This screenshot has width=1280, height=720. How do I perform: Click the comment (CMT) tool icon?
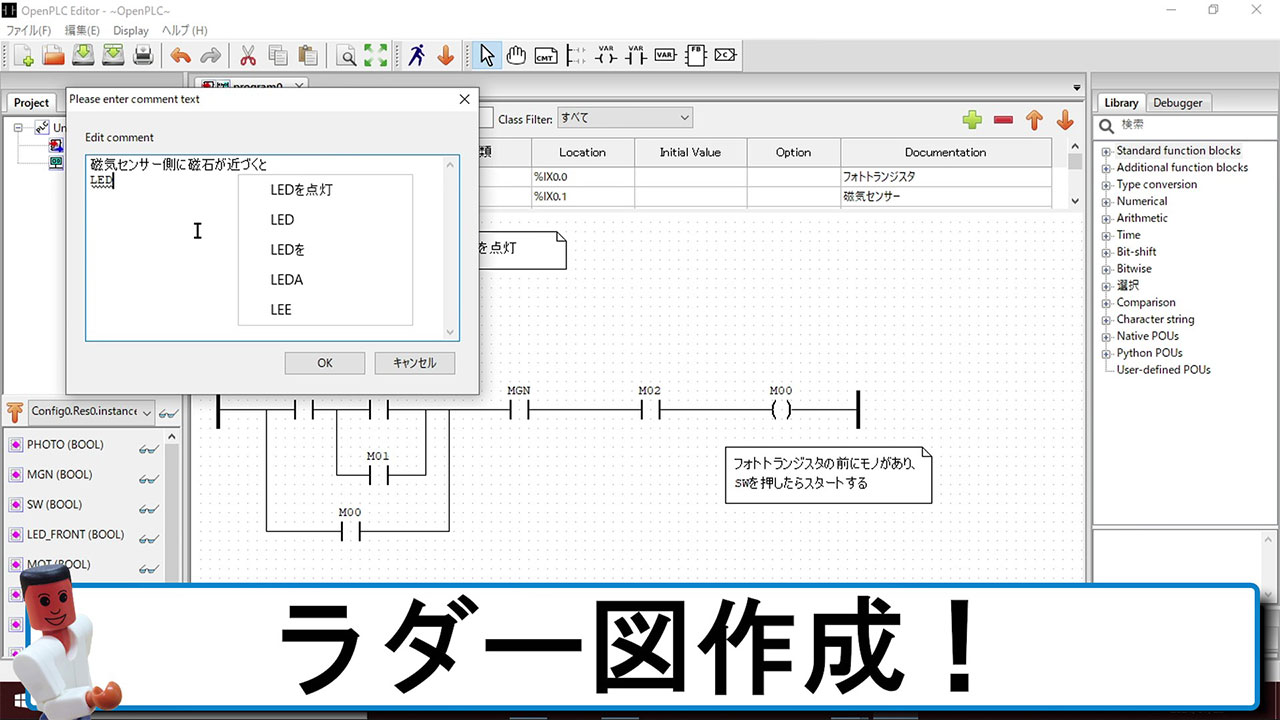coord(545,56)
